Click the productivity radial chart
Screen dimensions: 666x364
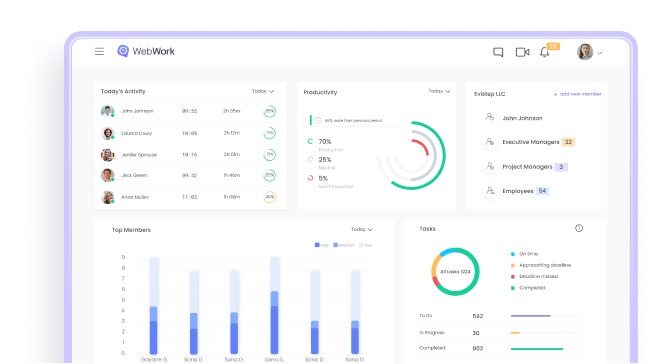pos(411,155)
